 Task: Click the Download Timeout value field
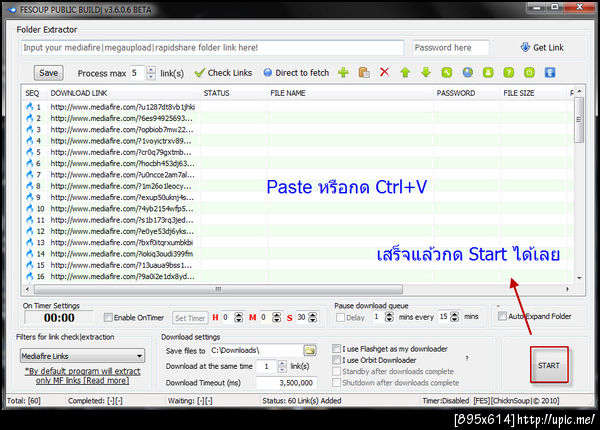pyautogui.click(x=286, y=383)
